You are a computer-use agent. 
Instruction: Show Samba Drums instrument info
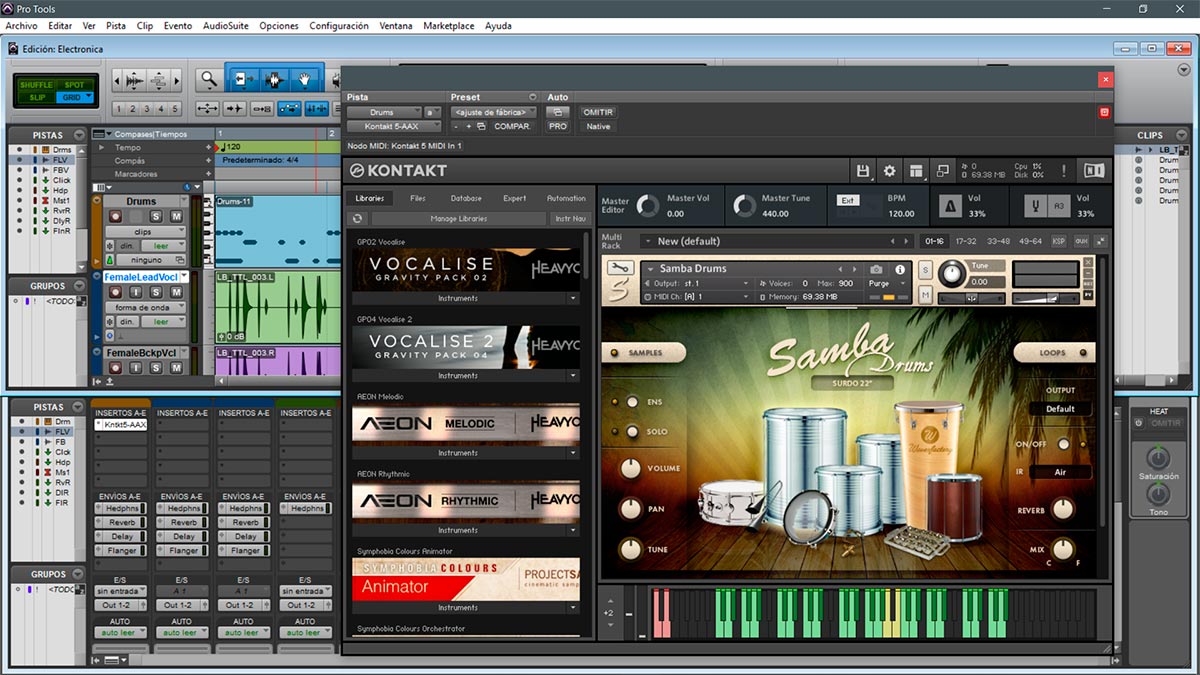click(x=900, y=269)
